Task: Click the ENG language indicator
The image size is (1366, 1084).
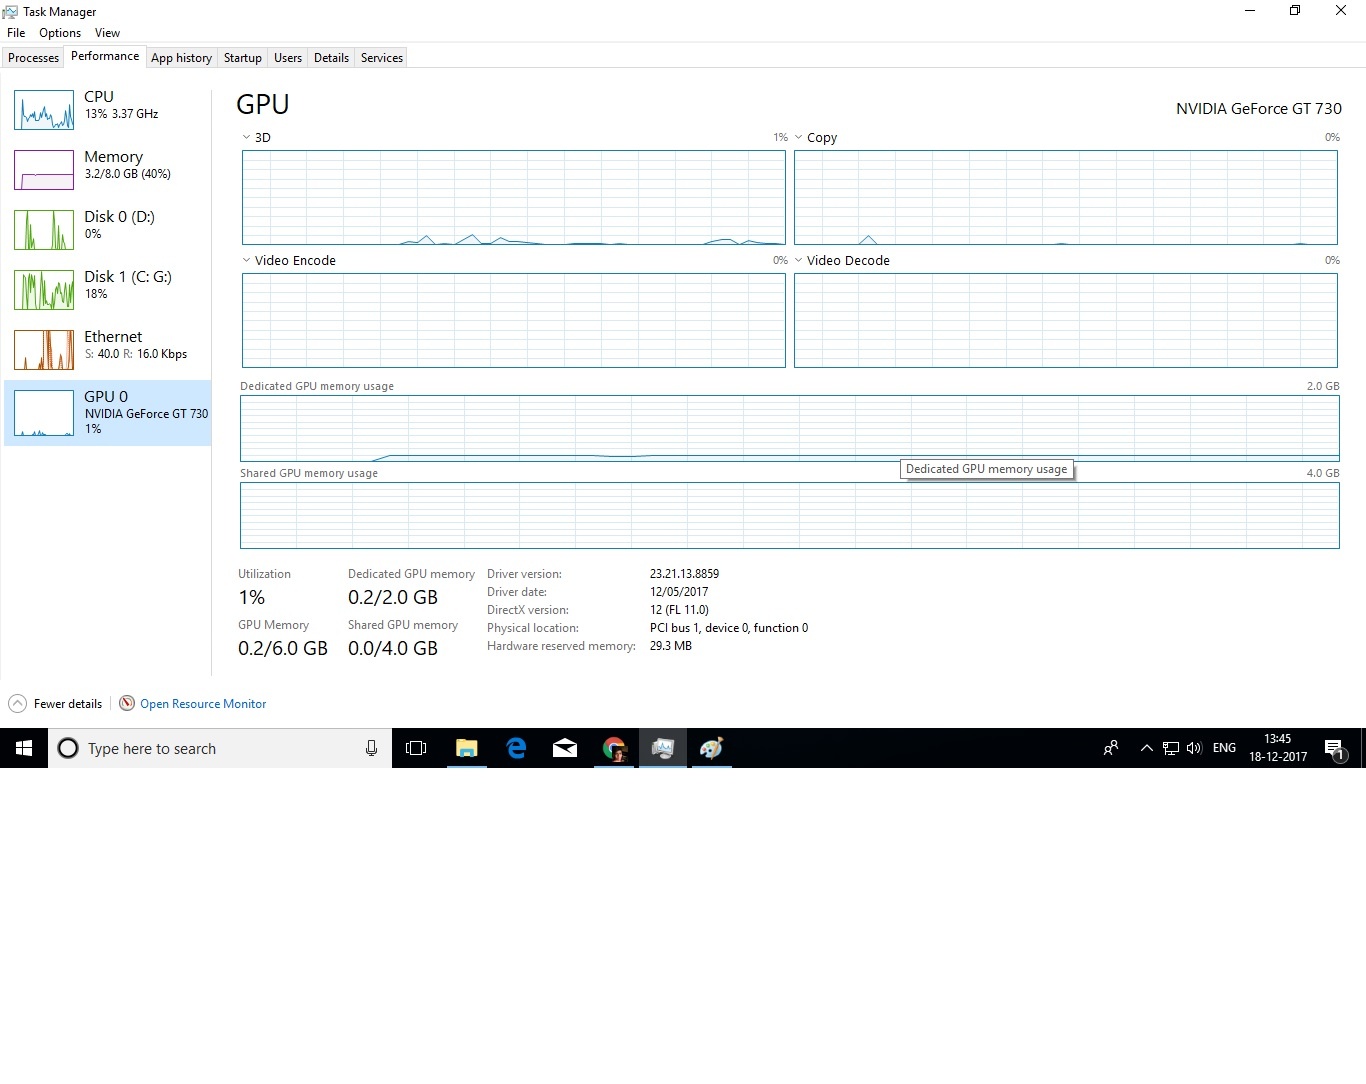Action: [x=1224, y=748]
